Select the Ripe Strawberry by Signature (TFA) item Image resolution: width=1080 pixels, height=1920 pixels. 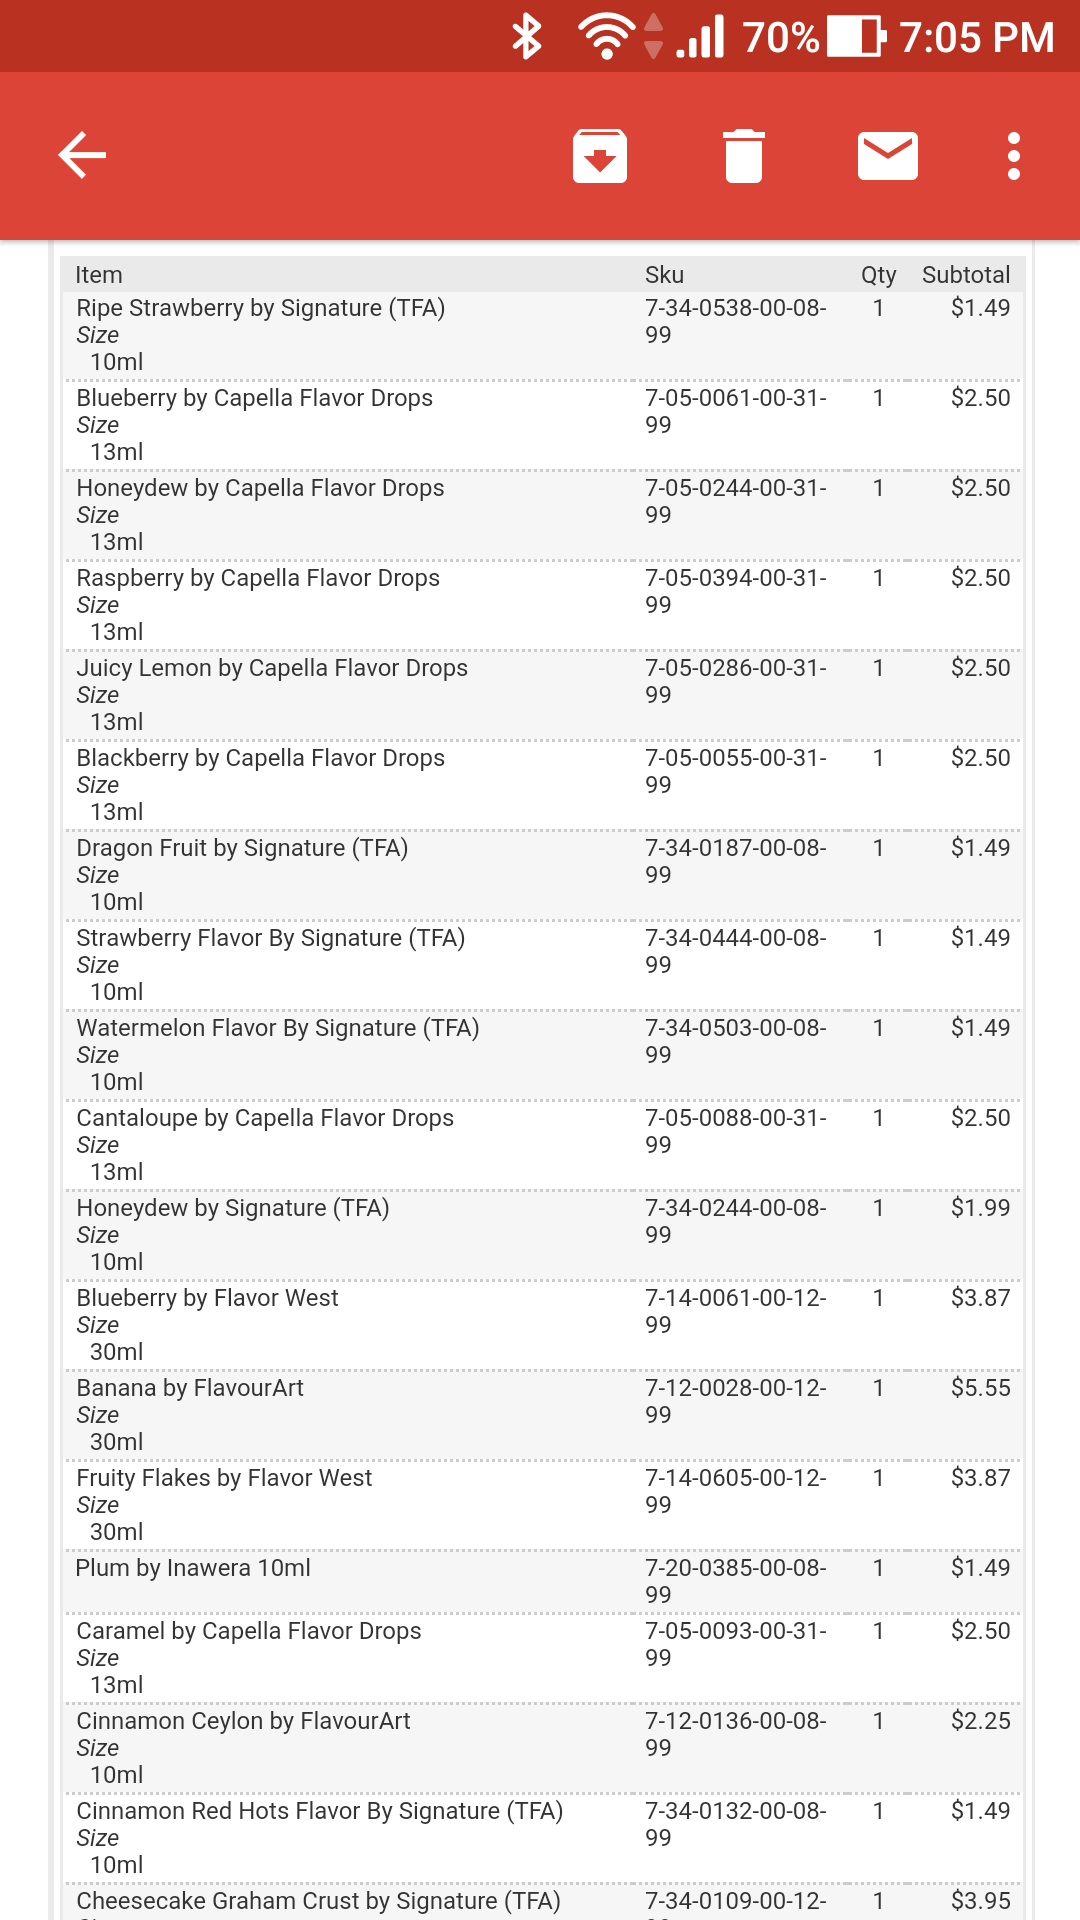[x=261, y=308]
